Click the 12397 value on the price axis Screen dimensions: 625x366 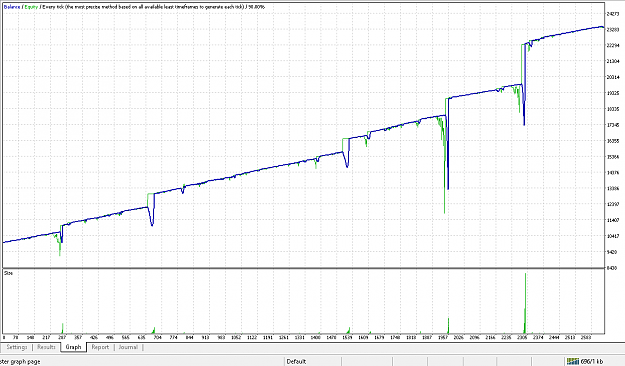[612, 204]
